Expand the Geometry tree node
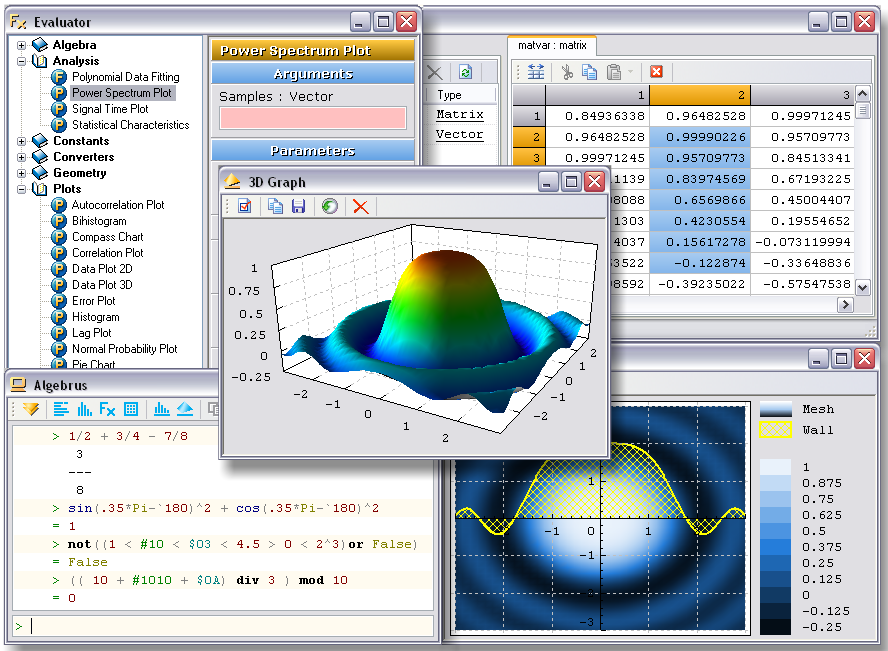This screenshot has width=888, height=651. [21, 173]
